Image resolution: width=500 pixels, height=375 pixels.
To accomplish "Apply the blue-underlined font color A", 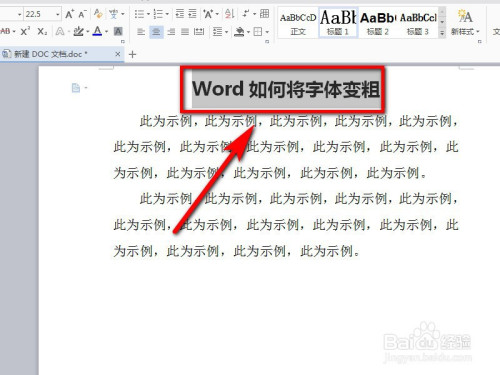I will 97,31.
